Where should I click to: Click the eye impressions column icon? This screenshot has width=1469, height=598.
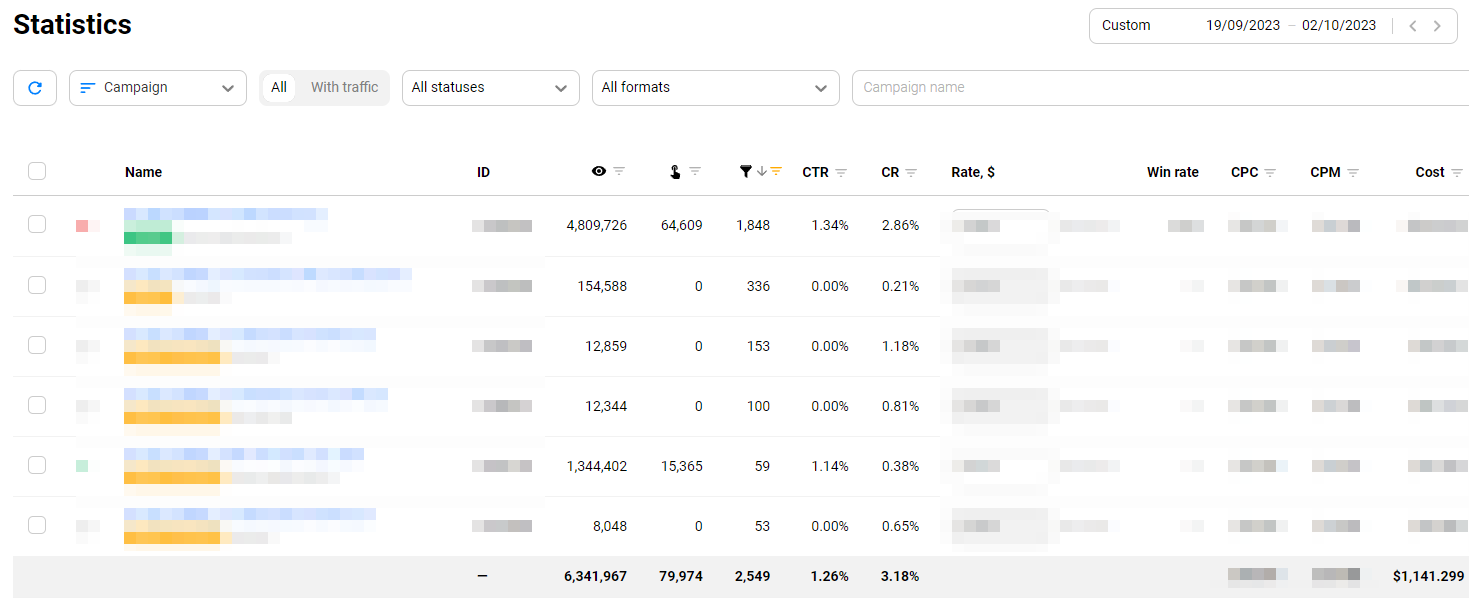598,172
